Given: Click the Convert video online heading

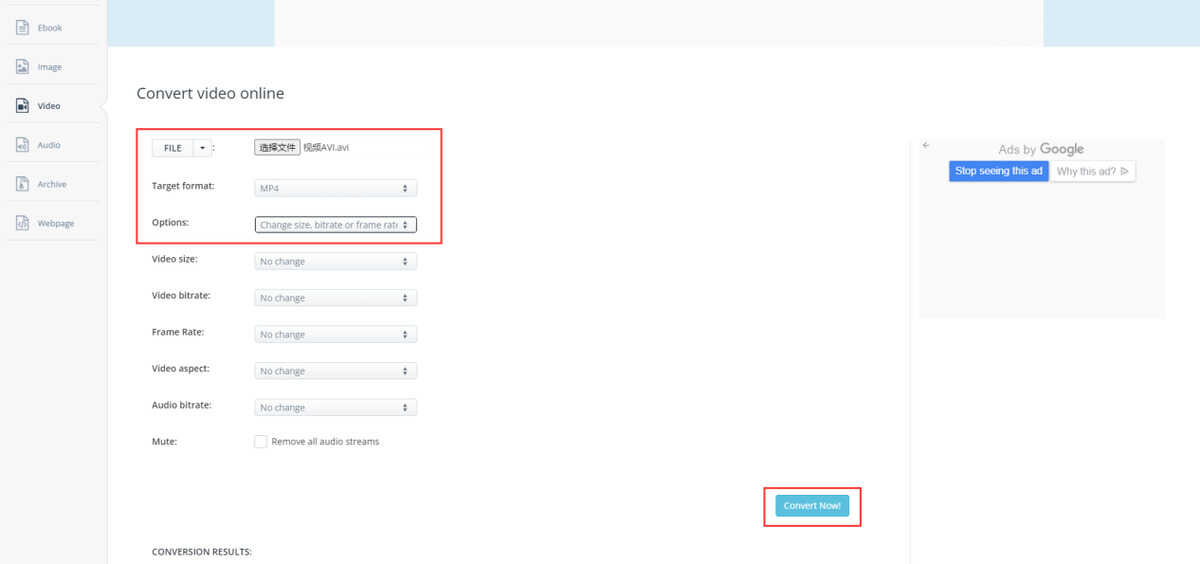Looking at the screenshot, I should pyautogui.click(x=210, y=93).
